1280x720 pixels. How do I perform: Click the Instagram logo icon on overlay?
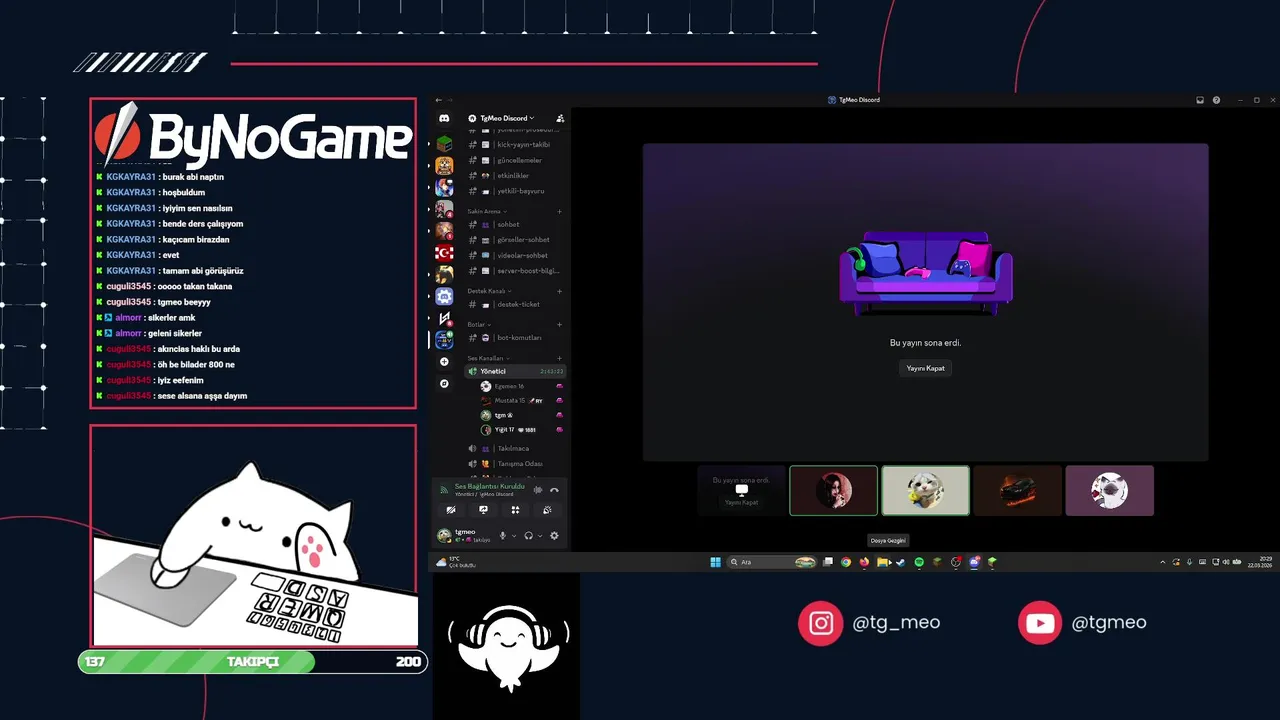821,623
